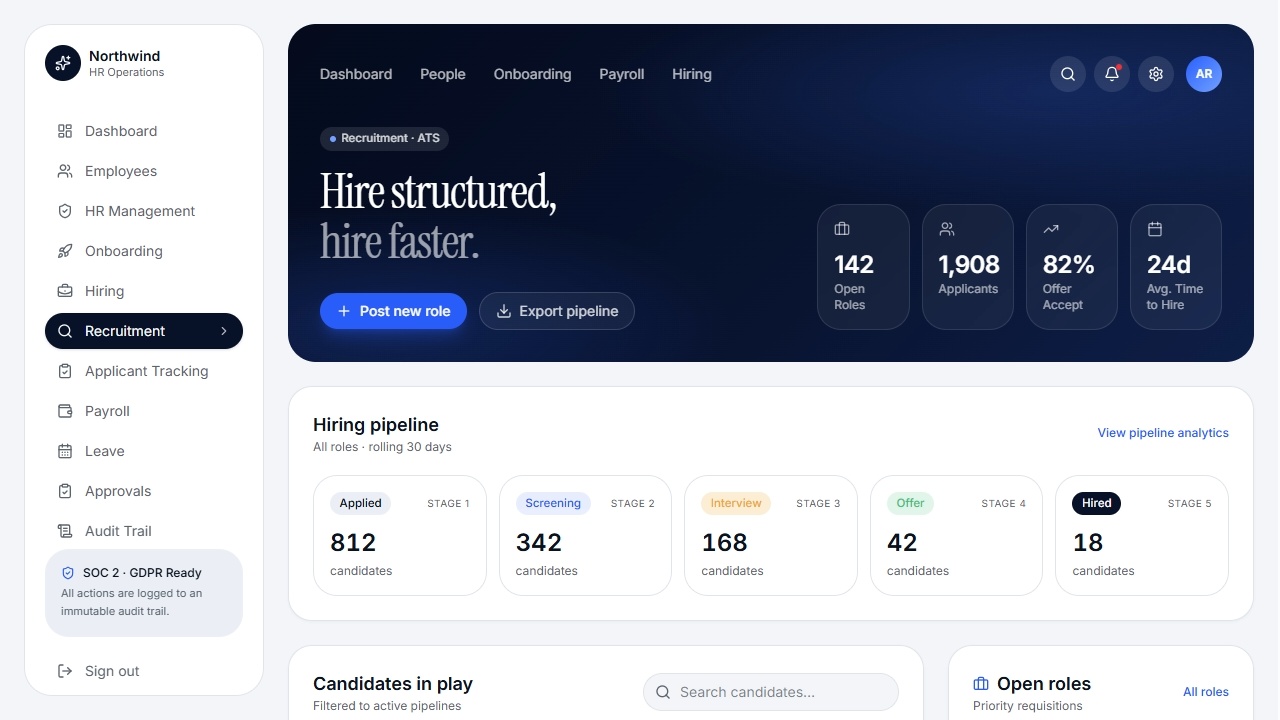1280x720 pixels.
Task: Click the 1,908 Applicants stat card
Action: [x=968, y=267]
